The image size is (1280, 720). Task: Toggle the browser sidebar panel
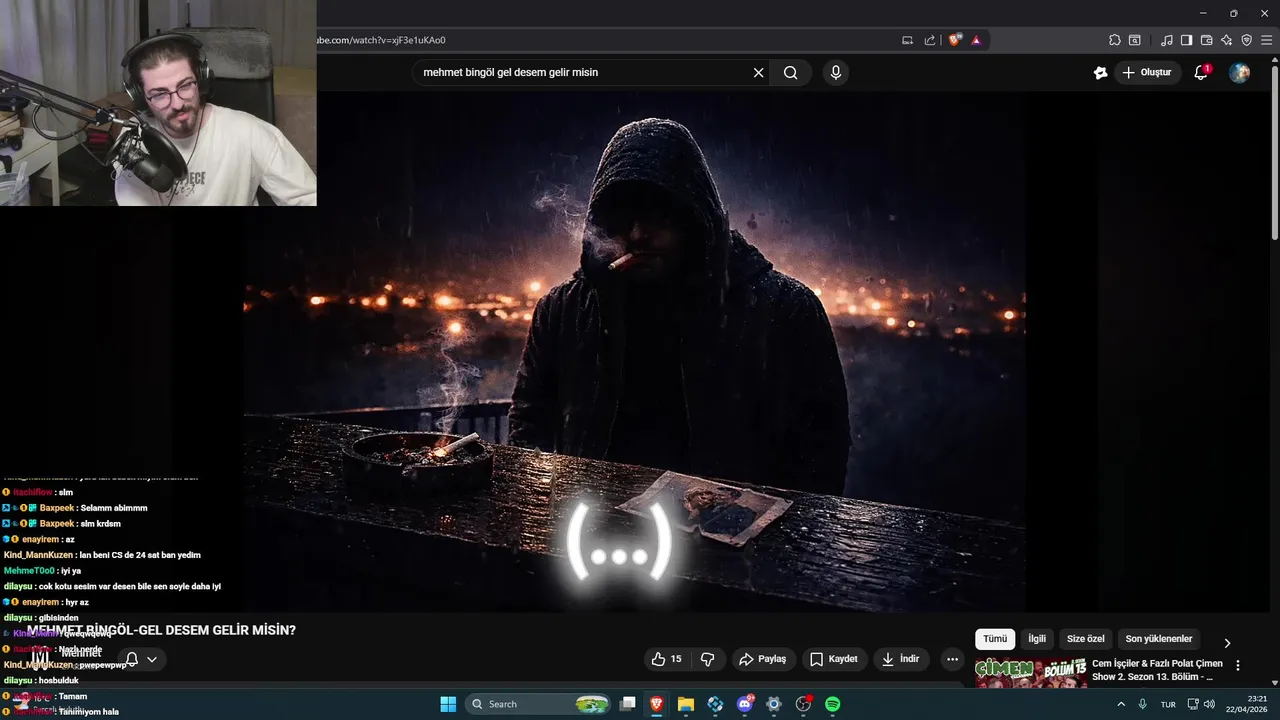point(1186,40)
